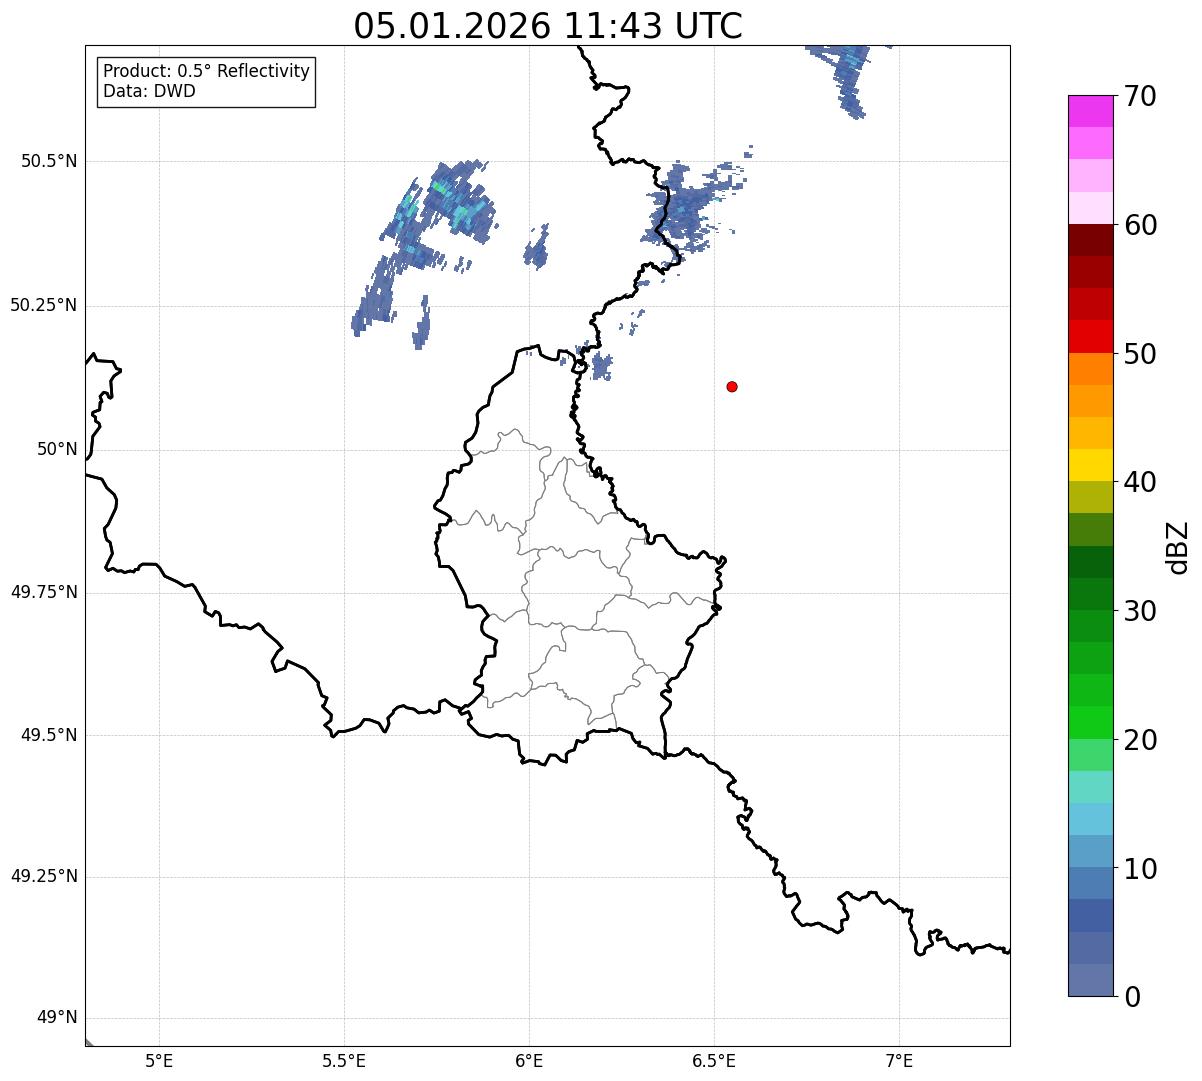Image resolution: width=1202 pixels, height=1081 pixels.
Task: Click the colorbar value 60
Action: [x=1140, y=225]
